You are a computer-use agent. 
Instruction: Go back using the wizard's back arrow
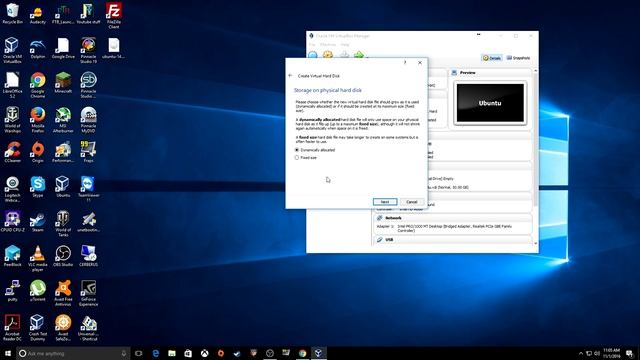(x=290, y=76)
